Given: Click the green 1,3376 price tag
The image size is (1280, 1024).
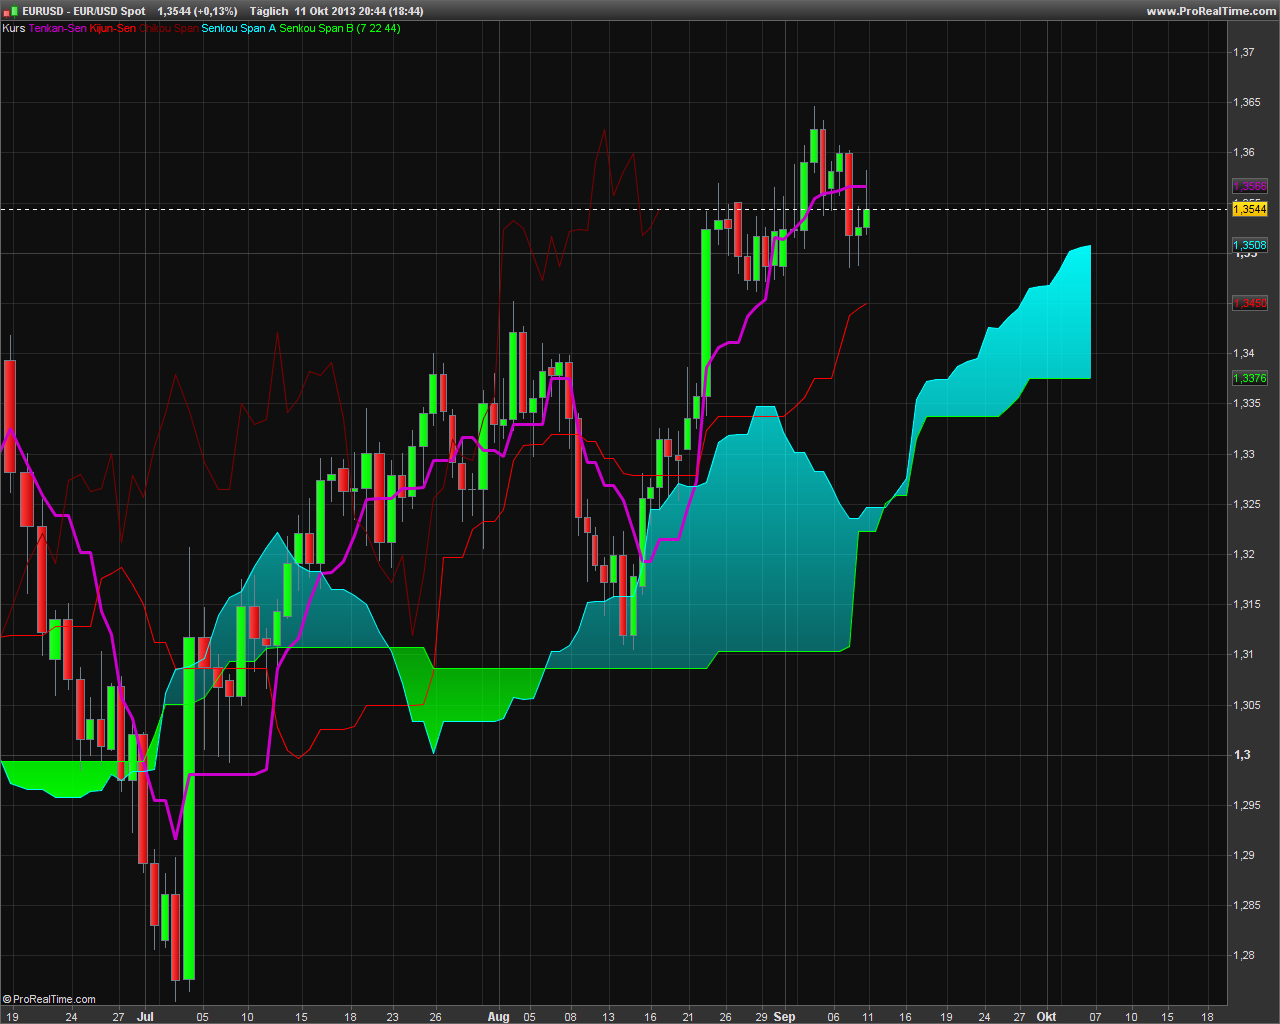Looking at the screenshot, I should [1250, 378].
